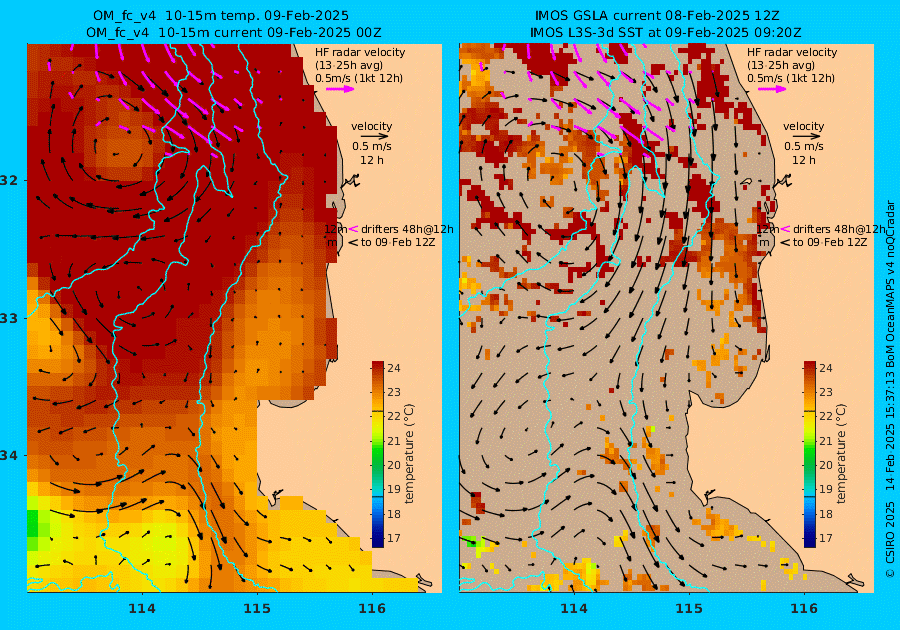This screenshot has width=900, height=630.
Task: Click the magenta drifter marker, right map legend
Action: click(x=785, y=229)
